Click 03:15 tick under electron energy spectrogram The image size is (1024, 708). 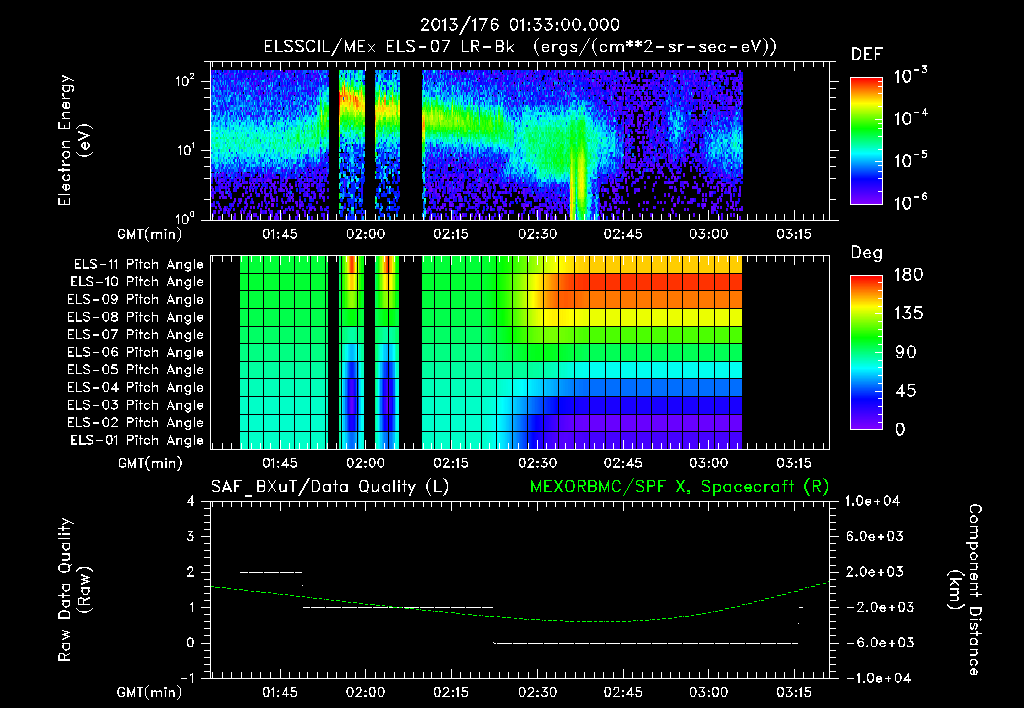click(x=794, y=234)
